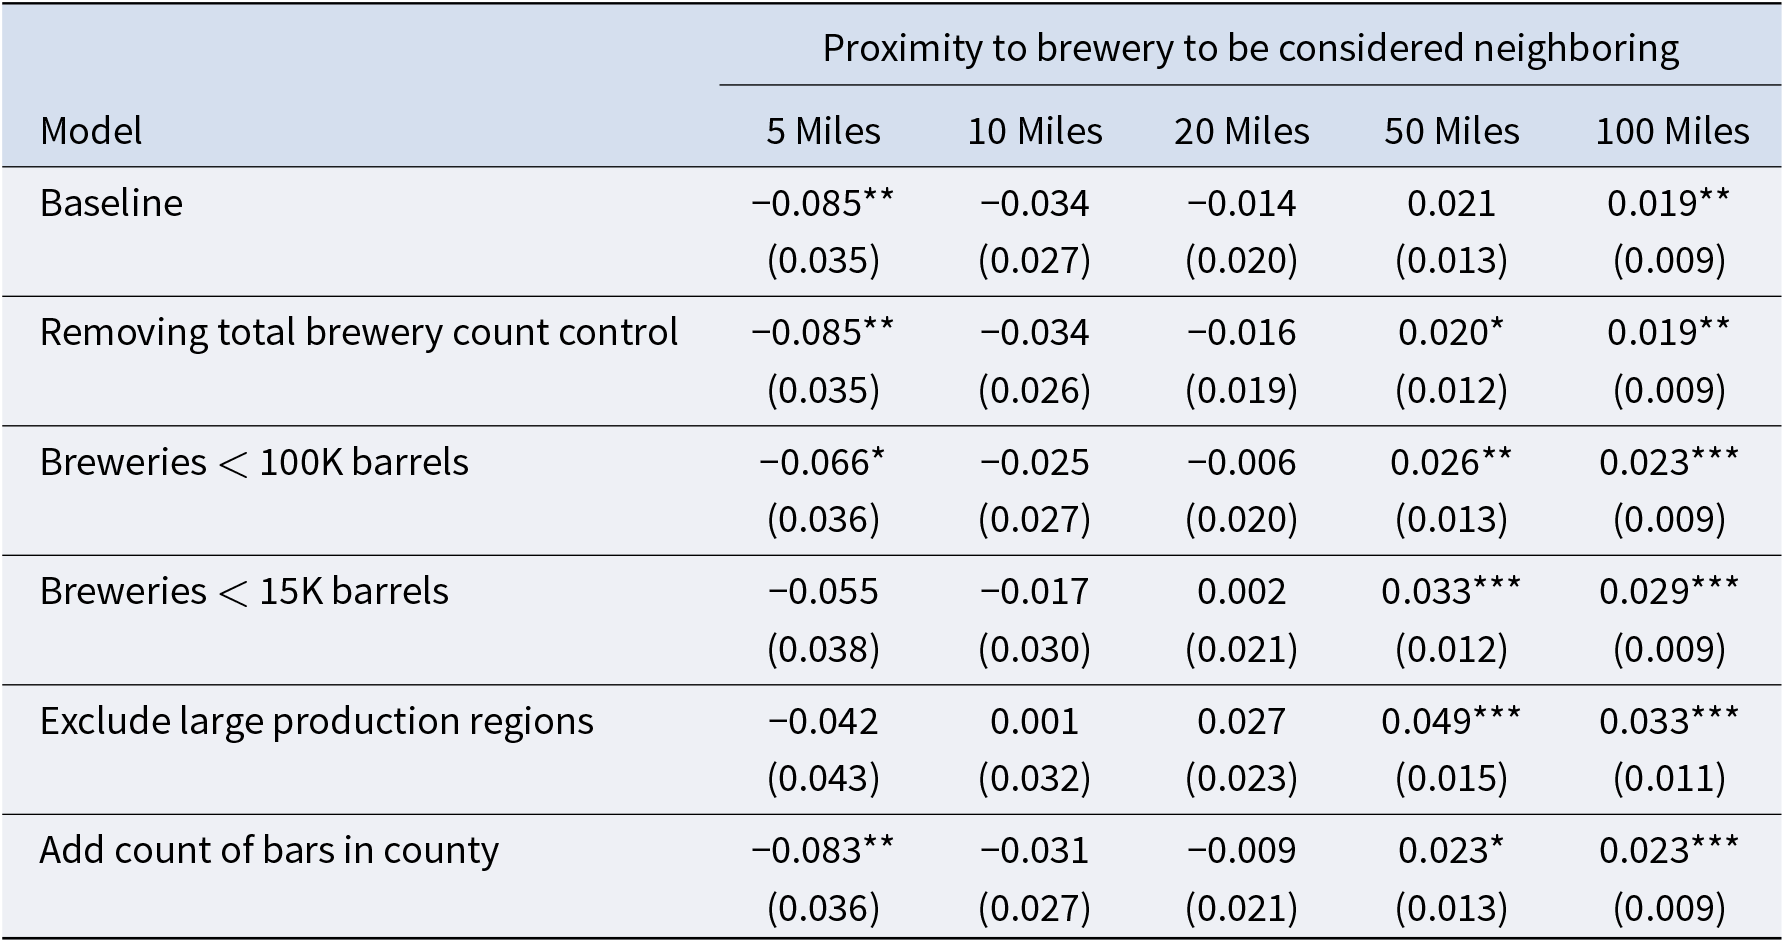The width and height of the screenshot is (1784, 942).
Task: Click 'Removing total brewery count control' row label
Action: click(x=359, y=332)
